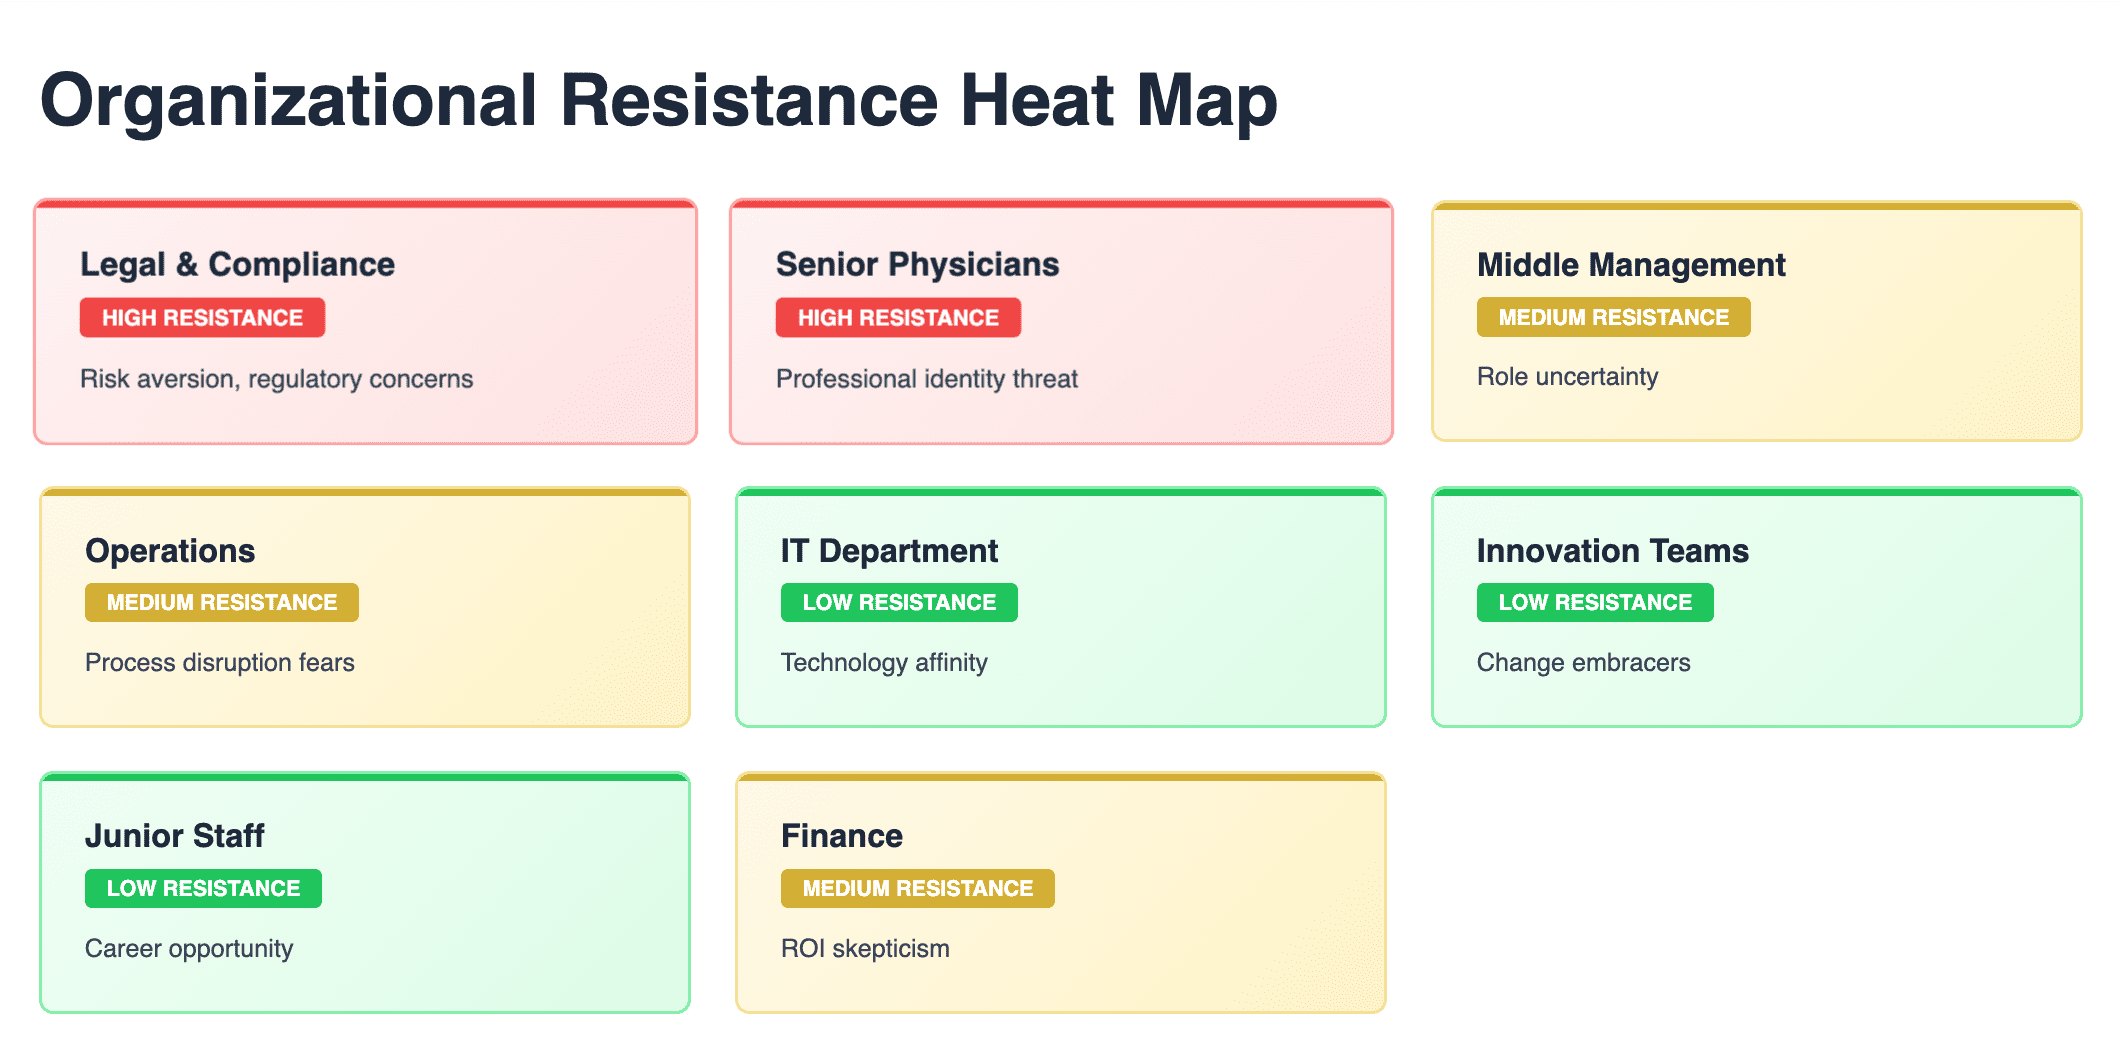Click MEDIUM RESISTANCE badge under Operations
Viewport: 2120px width, 1060px height.
(x=221, y=602)
